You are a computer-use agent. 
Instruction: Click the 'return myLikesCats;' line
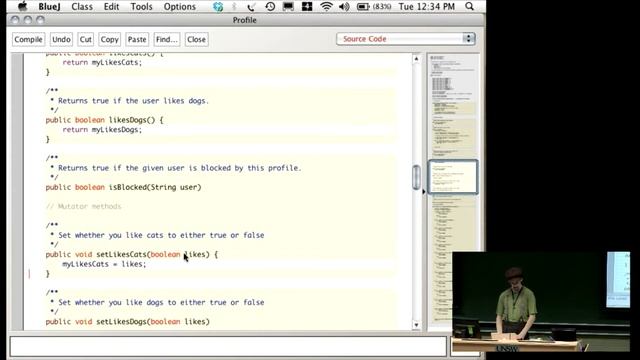point(102,62)
